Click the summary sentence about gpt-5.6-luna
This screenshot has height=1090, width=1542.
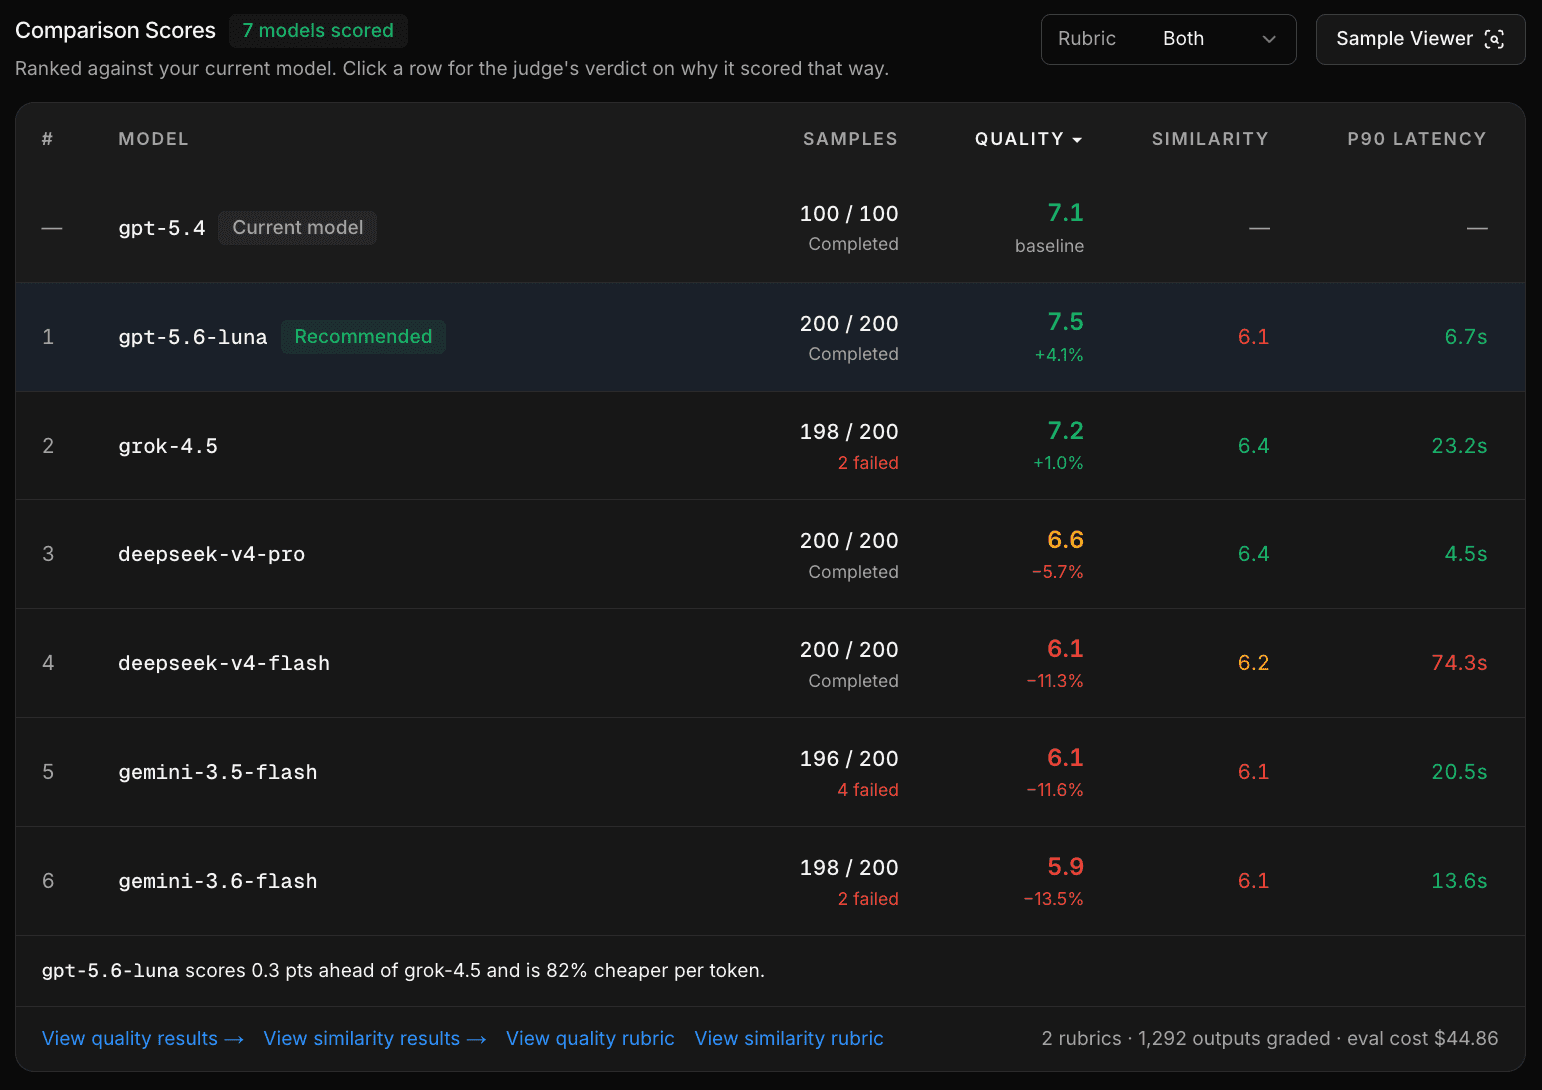403,971
